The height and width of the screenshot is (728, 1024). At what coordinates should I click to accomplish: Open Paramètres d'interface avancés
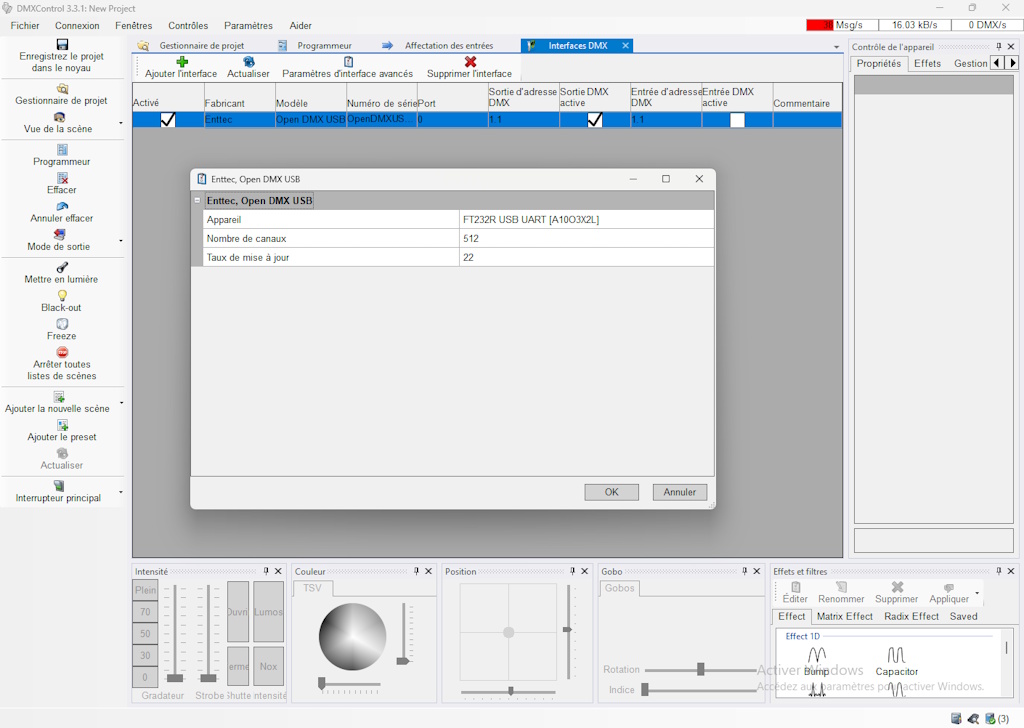pyautogui.click(x=348, y=62)
